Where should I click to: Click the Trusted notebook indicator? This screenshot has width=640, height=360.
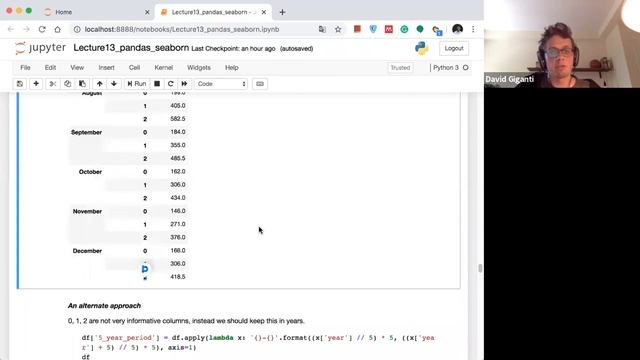tap(400, 68)
